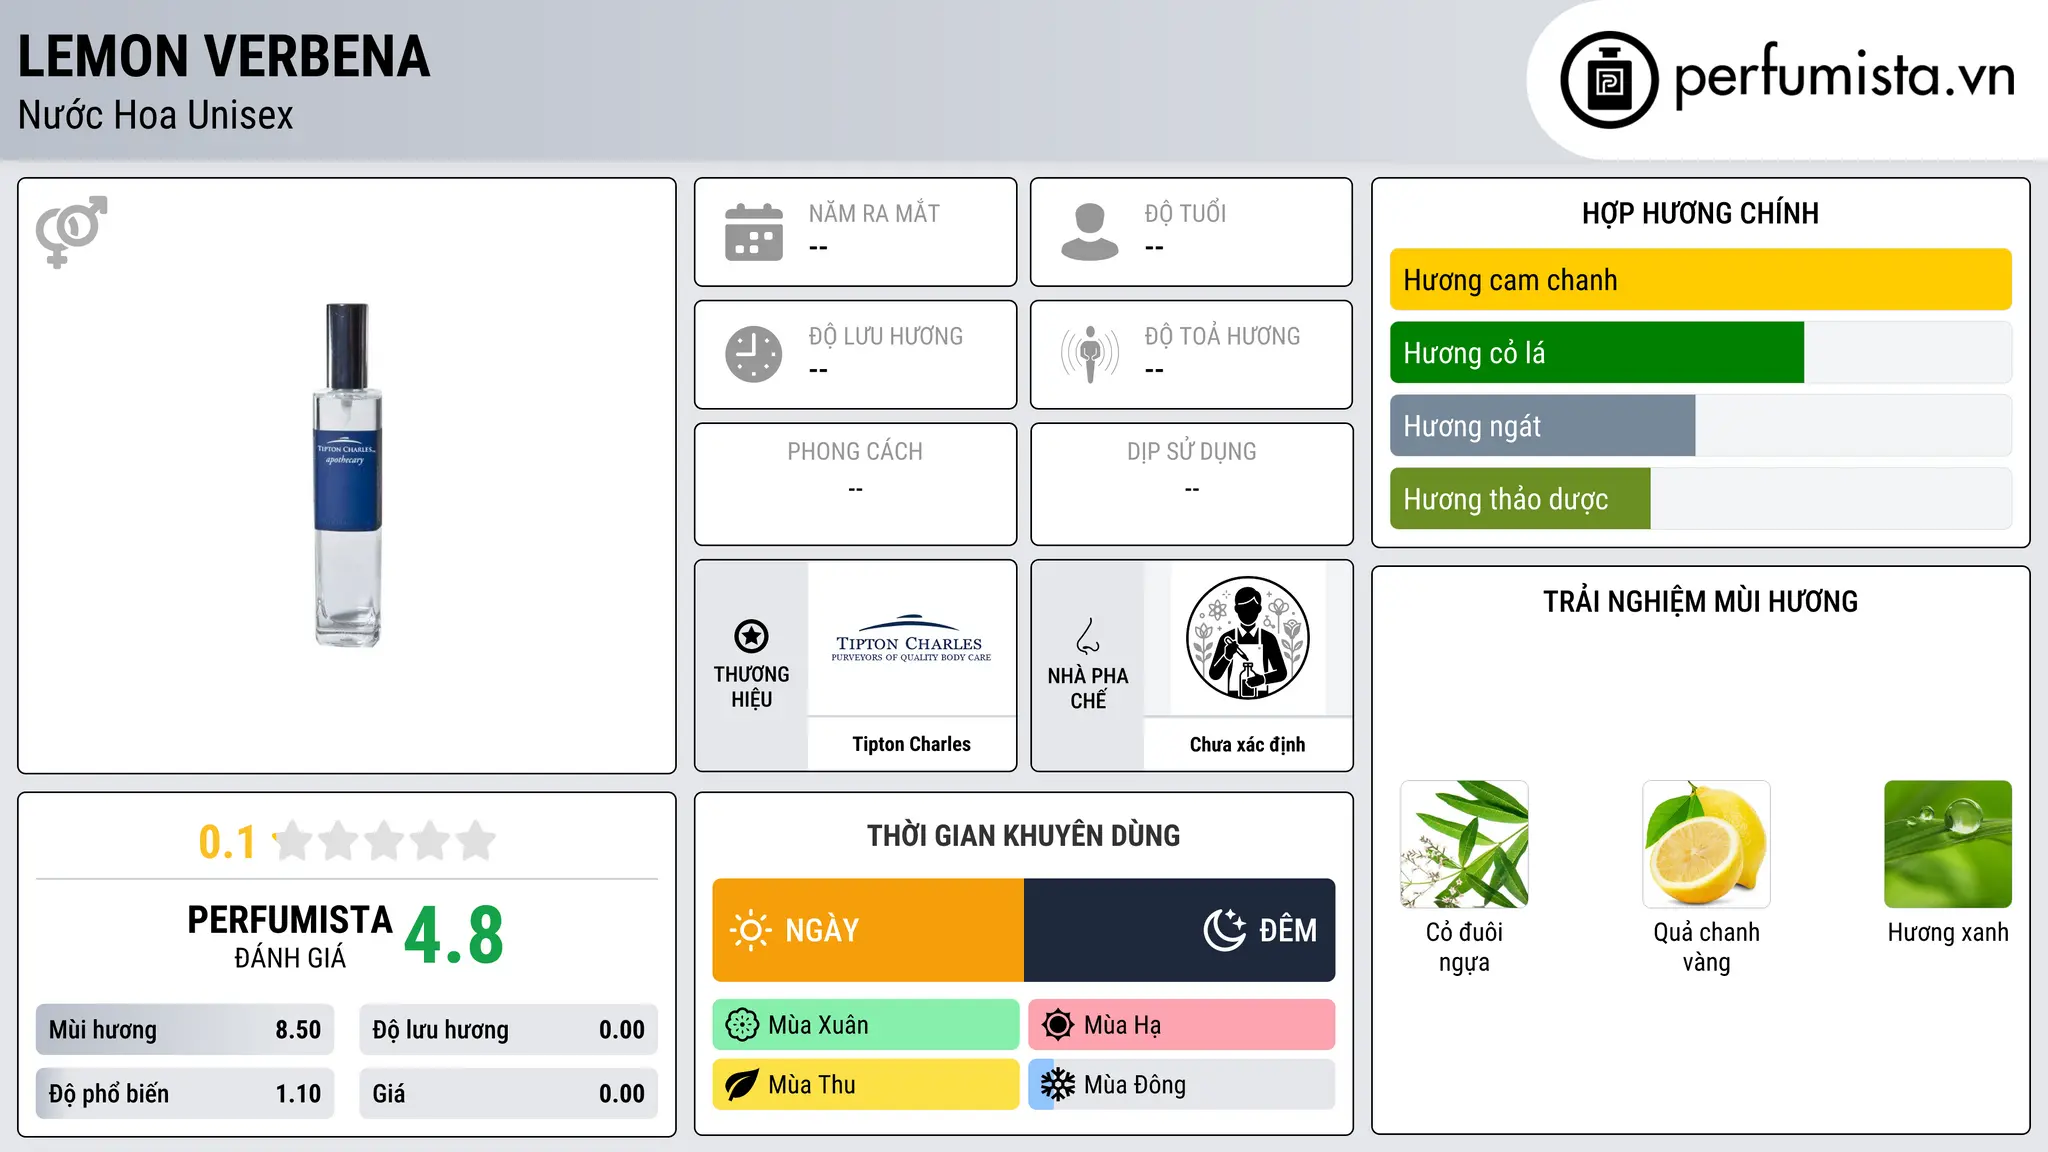
Task: Click the NHÀ PHA CHẾ label
Action: coord(1088,688)
